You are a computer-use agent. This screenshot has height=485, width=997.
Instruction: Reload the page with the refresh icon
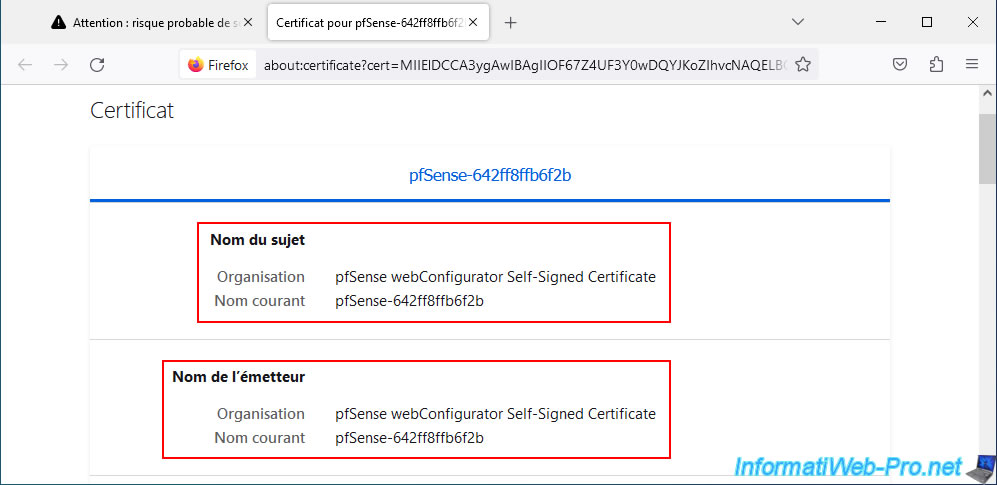[x=97, y=64]
